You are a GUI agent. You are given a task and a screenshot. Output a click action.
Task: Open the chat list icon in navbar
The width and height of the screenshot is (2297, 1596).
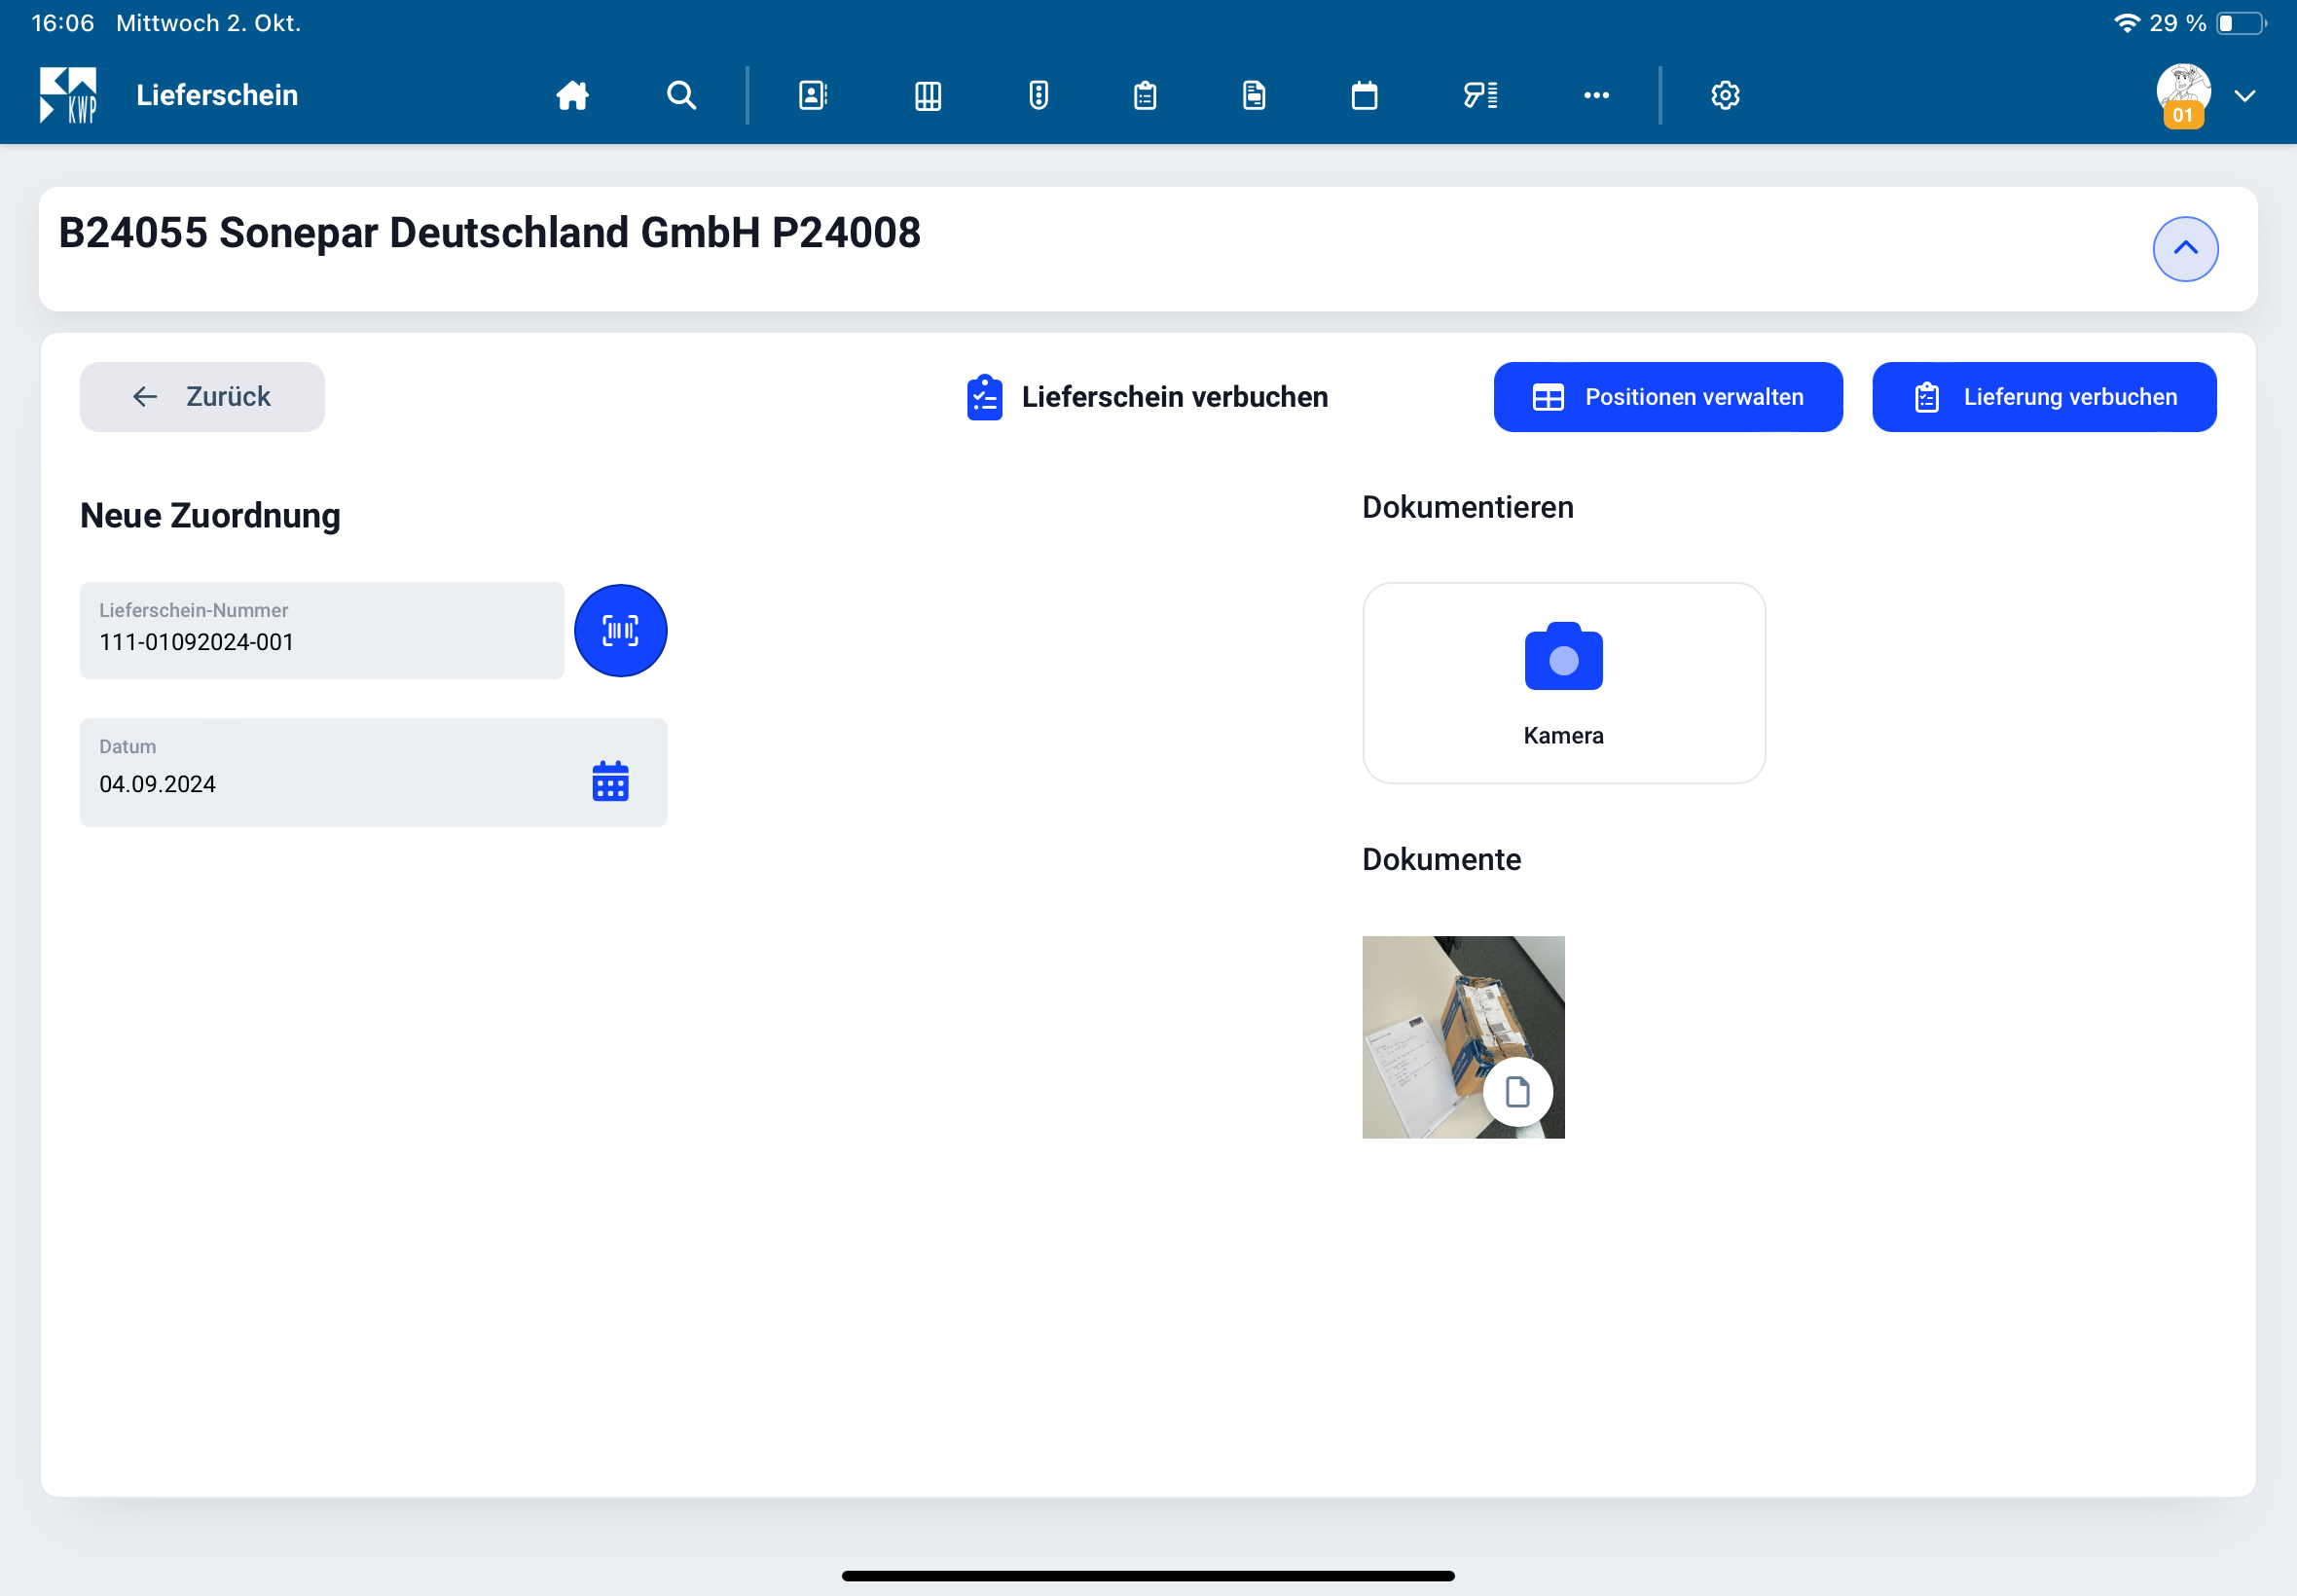pyautogui.click(x=1480, y=95)
